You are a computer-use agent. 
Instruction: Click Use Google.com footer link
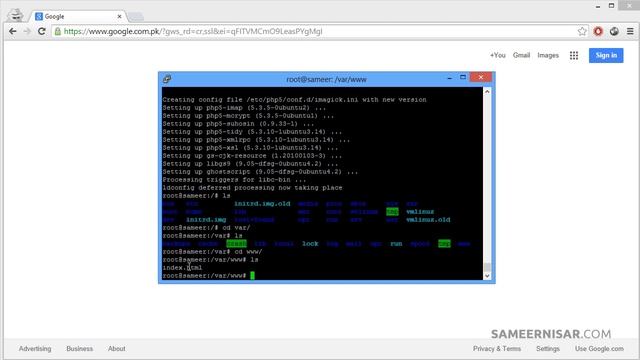pyautogui.click(x=599, y=349)
